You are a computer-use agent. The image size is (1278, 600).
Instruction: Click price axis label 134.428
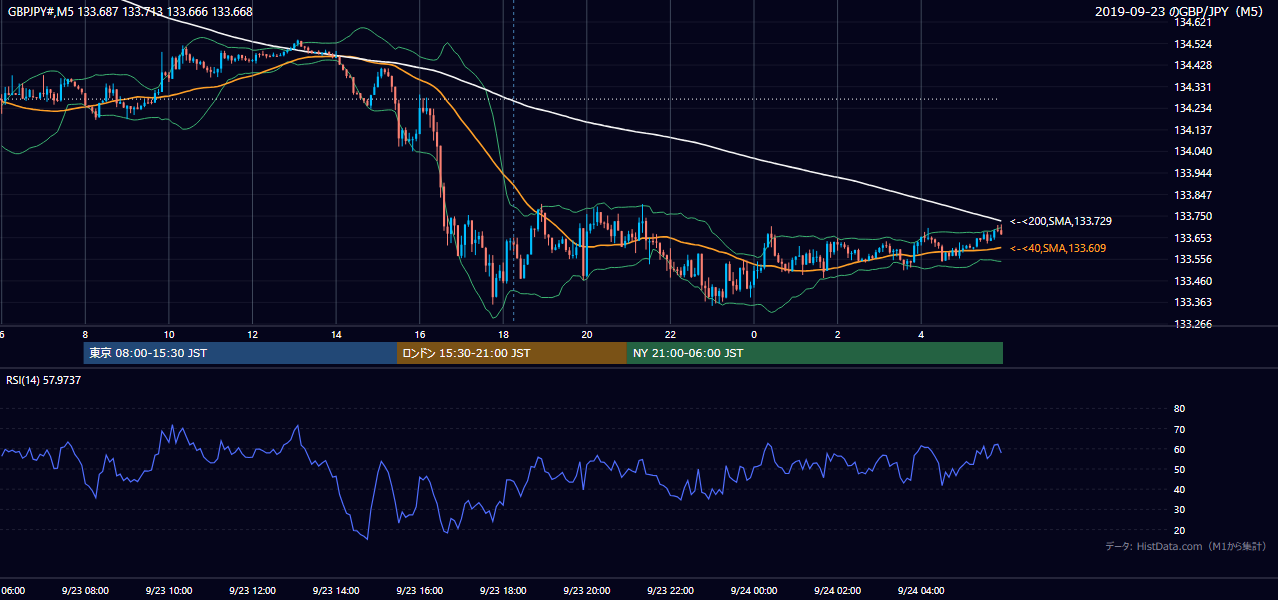1192,65
